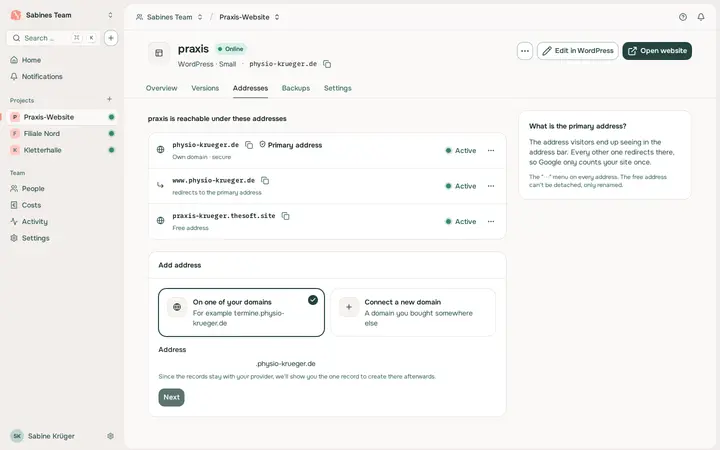
Task: Click the 'What is the primary address?' heading
Action: click(577, 126)
